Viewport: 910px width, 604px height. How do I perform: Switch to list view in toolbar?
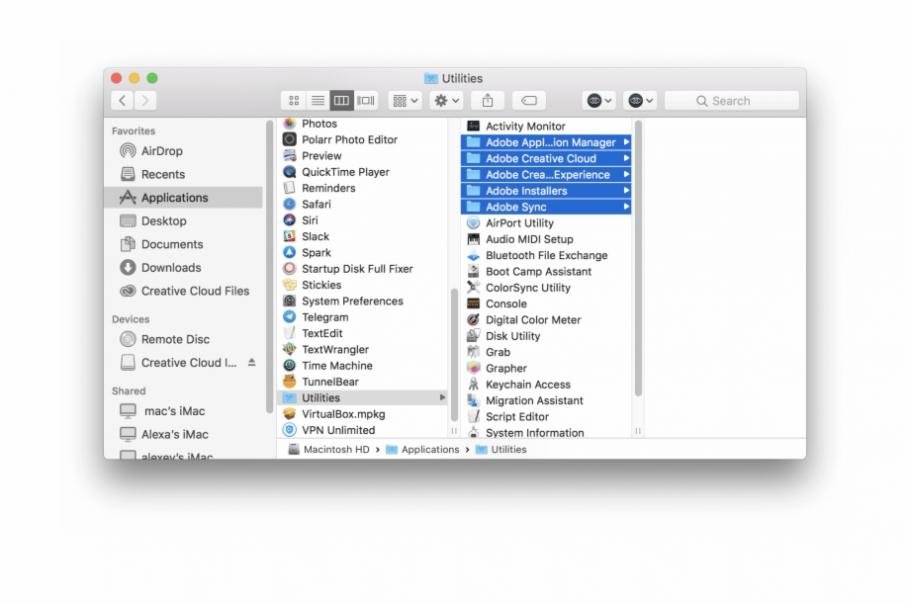[x=317, y=101]
